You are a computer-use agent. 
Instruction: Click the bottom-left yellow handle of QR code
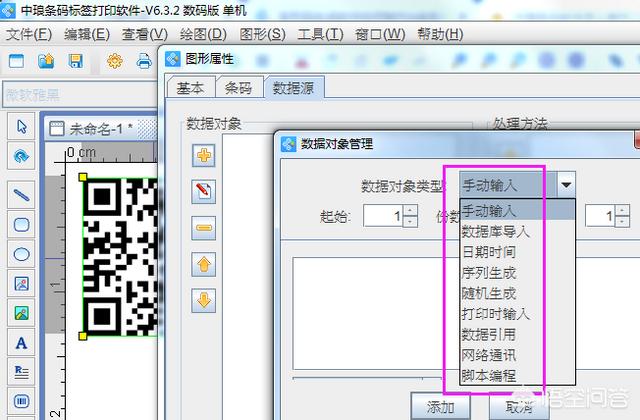[83, 336]
